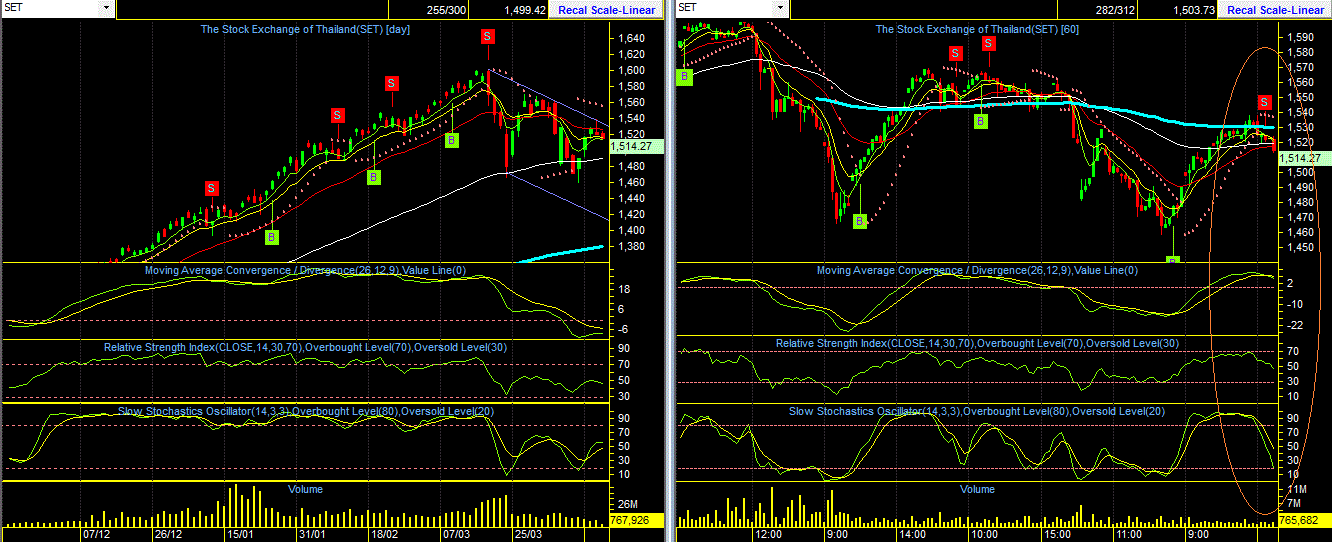1332x542 pixels.
Task: Click the 07/12 date label on daily time axis
Action: [96, 535]
